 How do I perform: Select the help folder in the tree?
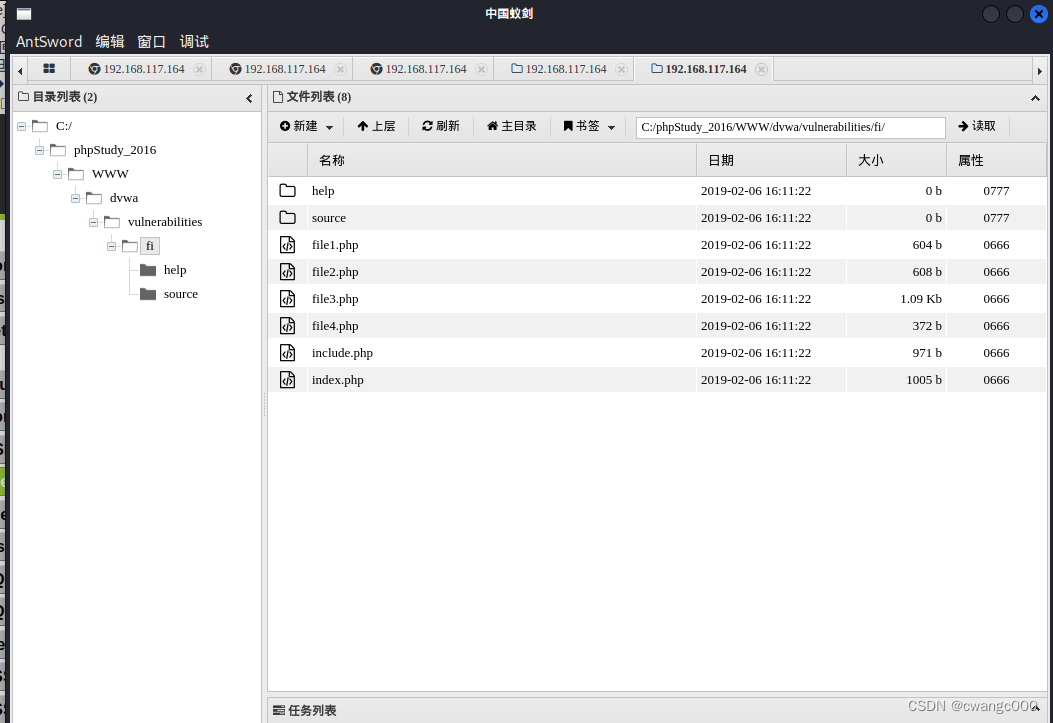click(175, 270)
